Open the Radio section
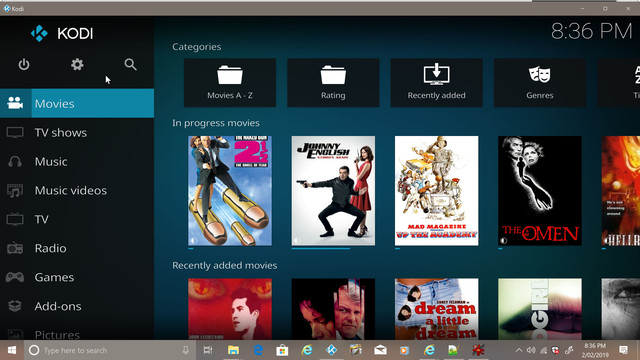Viewport: 640px width, 360px height. (77, 248)
